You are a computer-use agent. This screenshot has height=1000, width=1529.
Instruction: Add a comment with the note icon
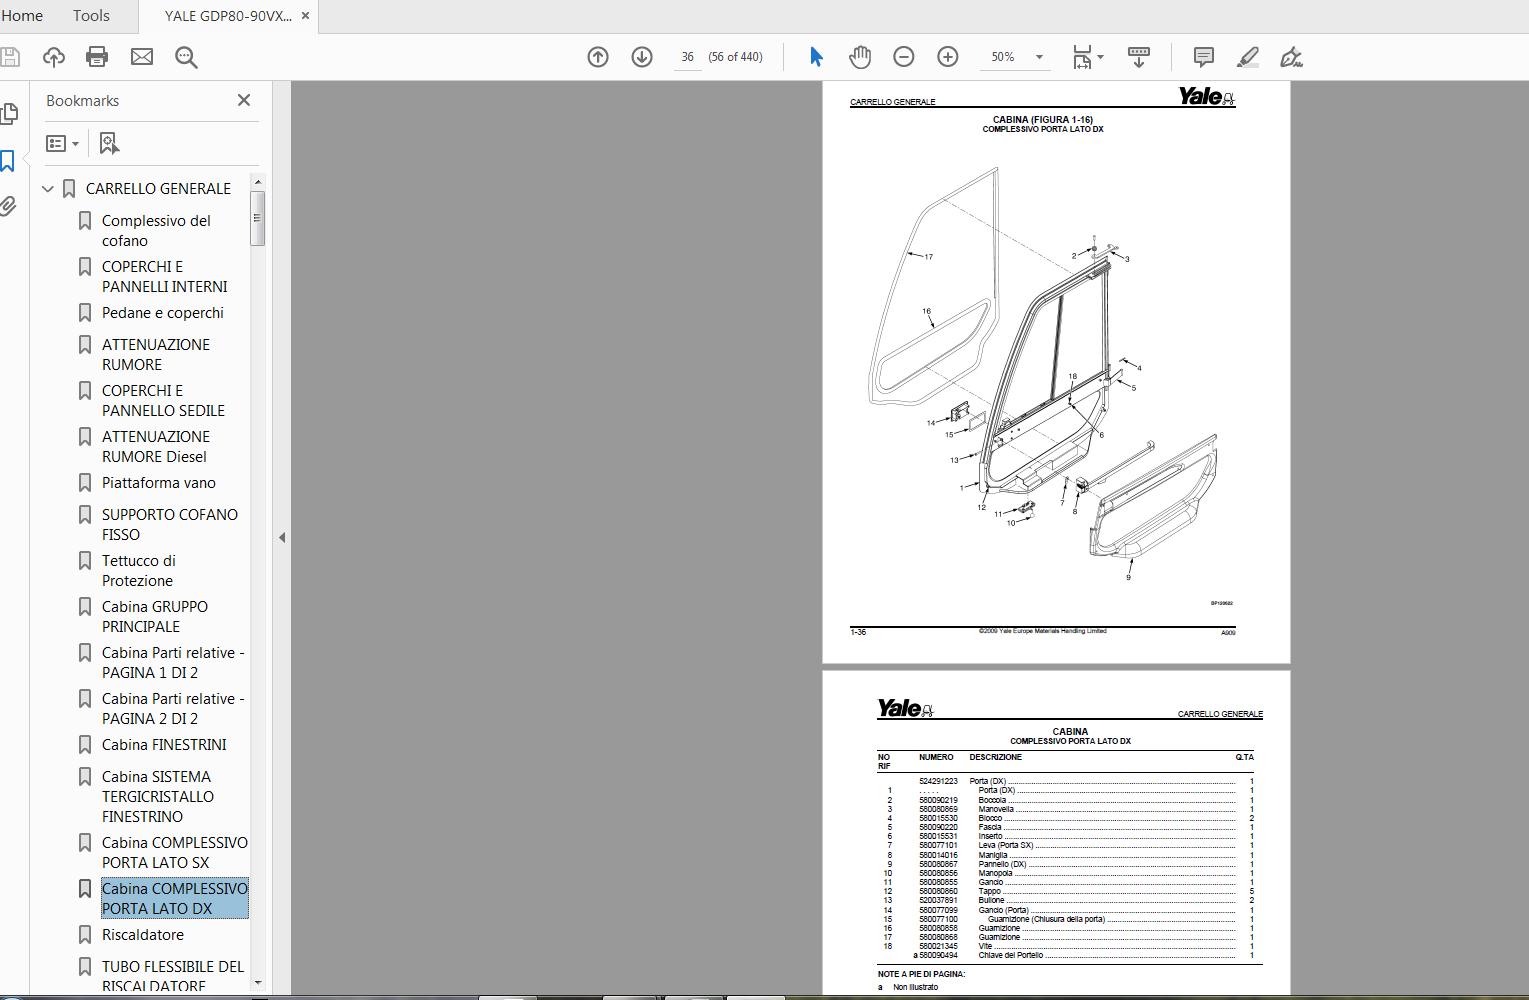tap(1204, 57)
